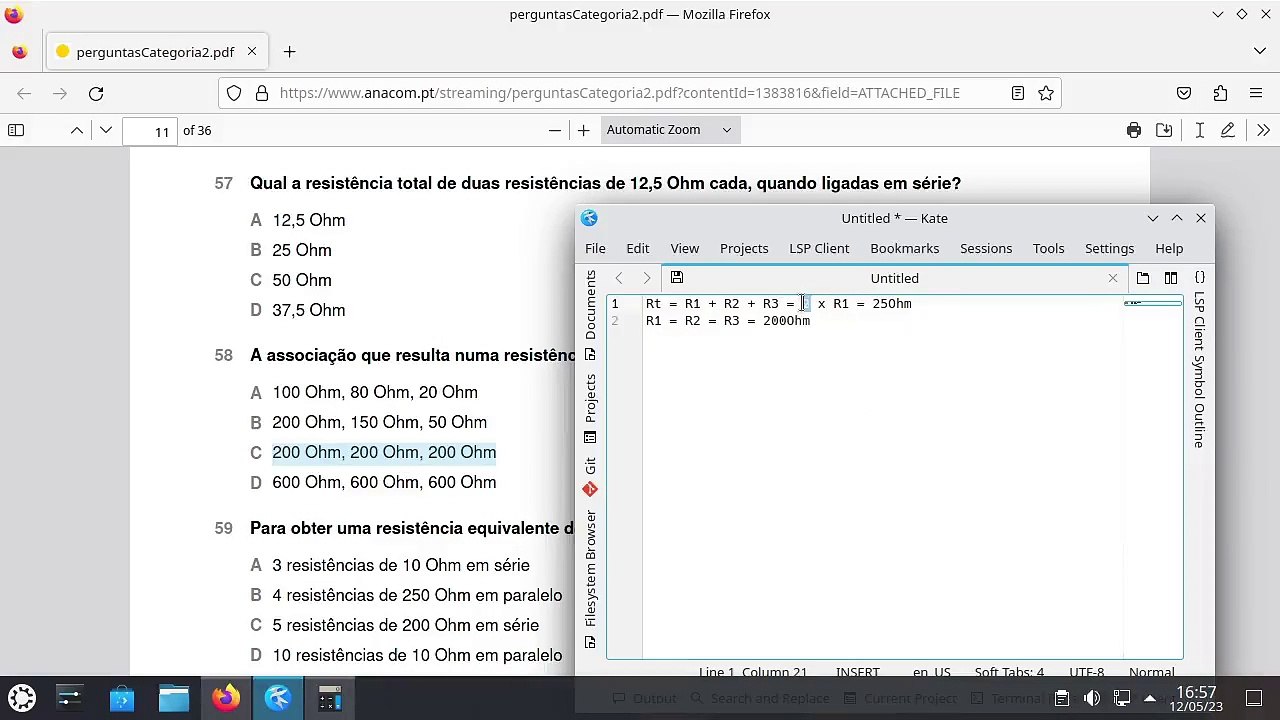The width and height of the screenshot is (1280, 720).
Task: Toggle INSERT mode in Kate status bar
Action: pyautogui.click(x=858, y=673)
